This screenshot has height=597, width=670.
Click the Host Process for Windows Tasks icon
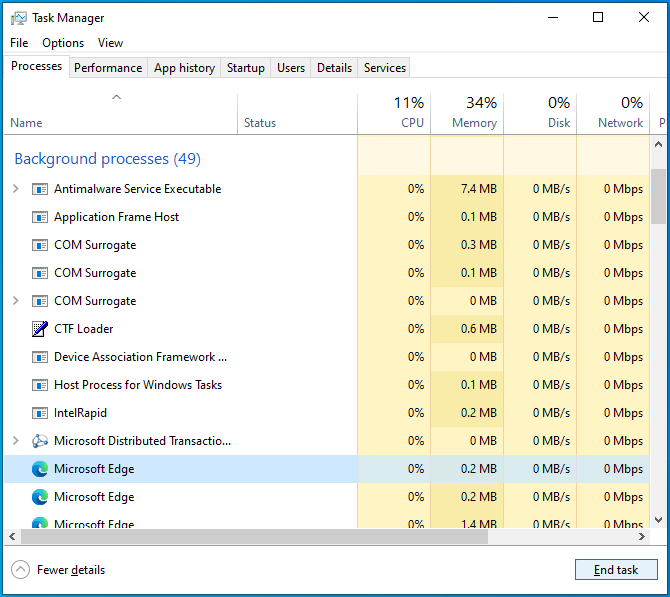(x=40, y=385)
